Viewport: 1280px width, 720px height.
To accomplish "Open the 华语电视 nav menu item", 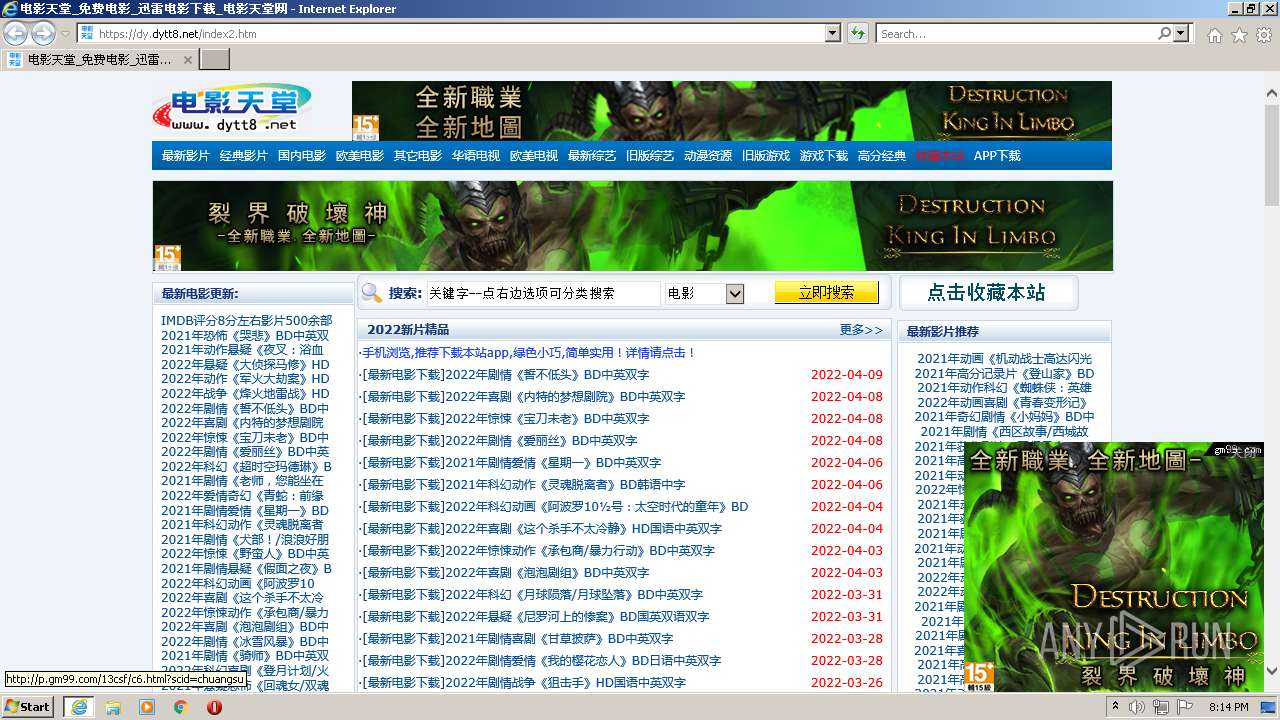I will tap(476, 156).
